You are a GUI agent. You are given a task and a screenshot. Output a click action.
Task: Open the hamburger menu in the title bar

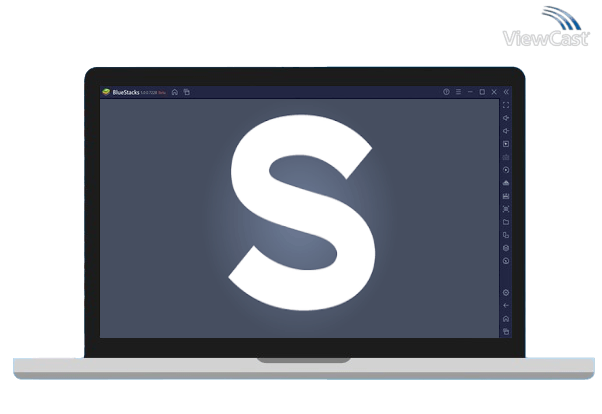(458, 92)
